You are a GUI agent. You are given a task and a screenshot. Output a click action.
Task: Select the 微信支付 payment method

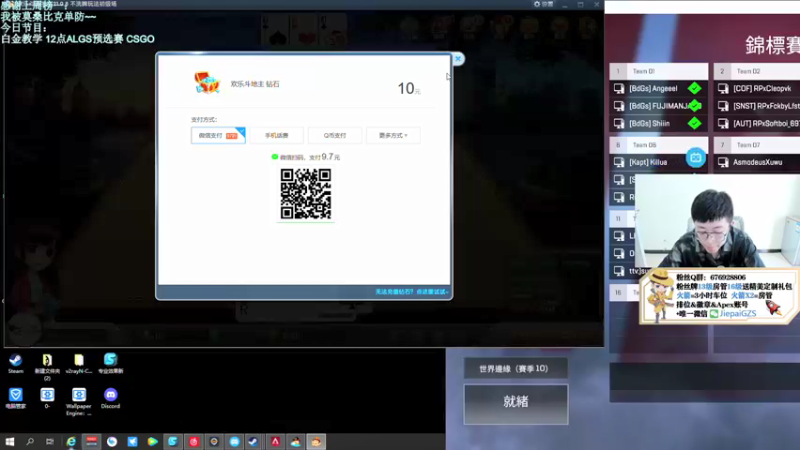(x=218, y=135)
